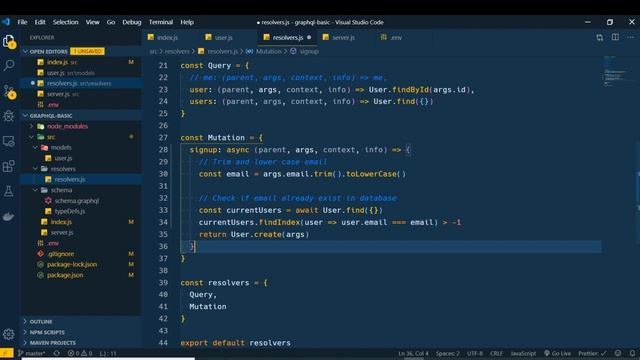Image resolution: width=640 pixels, height=360 pixels.
Task: Open the Remote Explorer activity bar icon
Action: coord(9,141)
